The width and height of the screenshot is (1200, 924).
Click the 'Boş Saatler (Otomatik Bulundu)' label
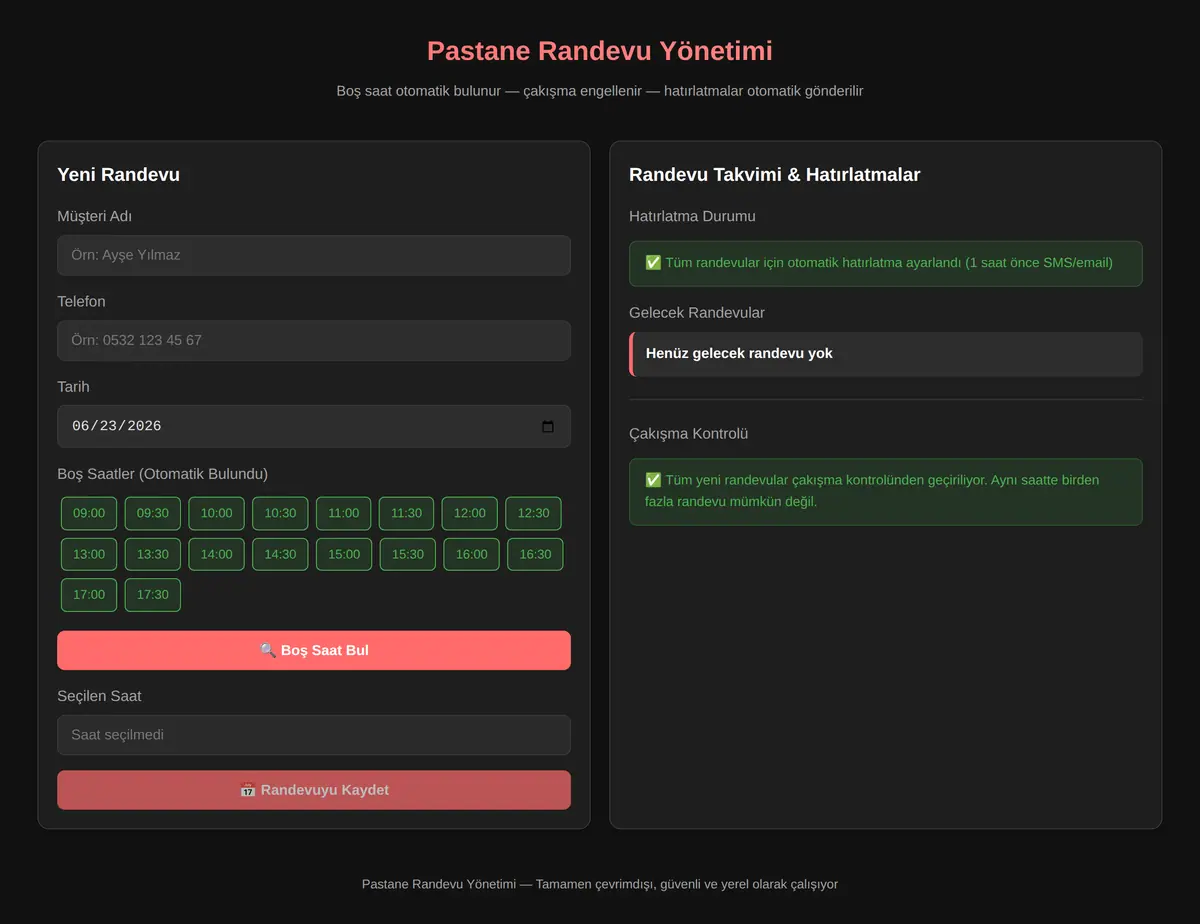tap(163, 474)
